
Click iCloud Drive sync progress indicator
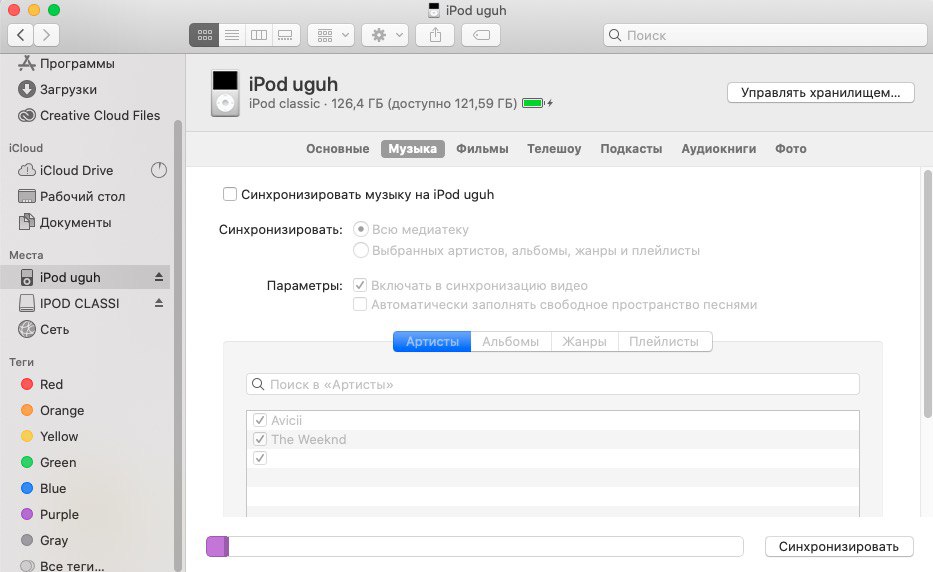(159, 170)
